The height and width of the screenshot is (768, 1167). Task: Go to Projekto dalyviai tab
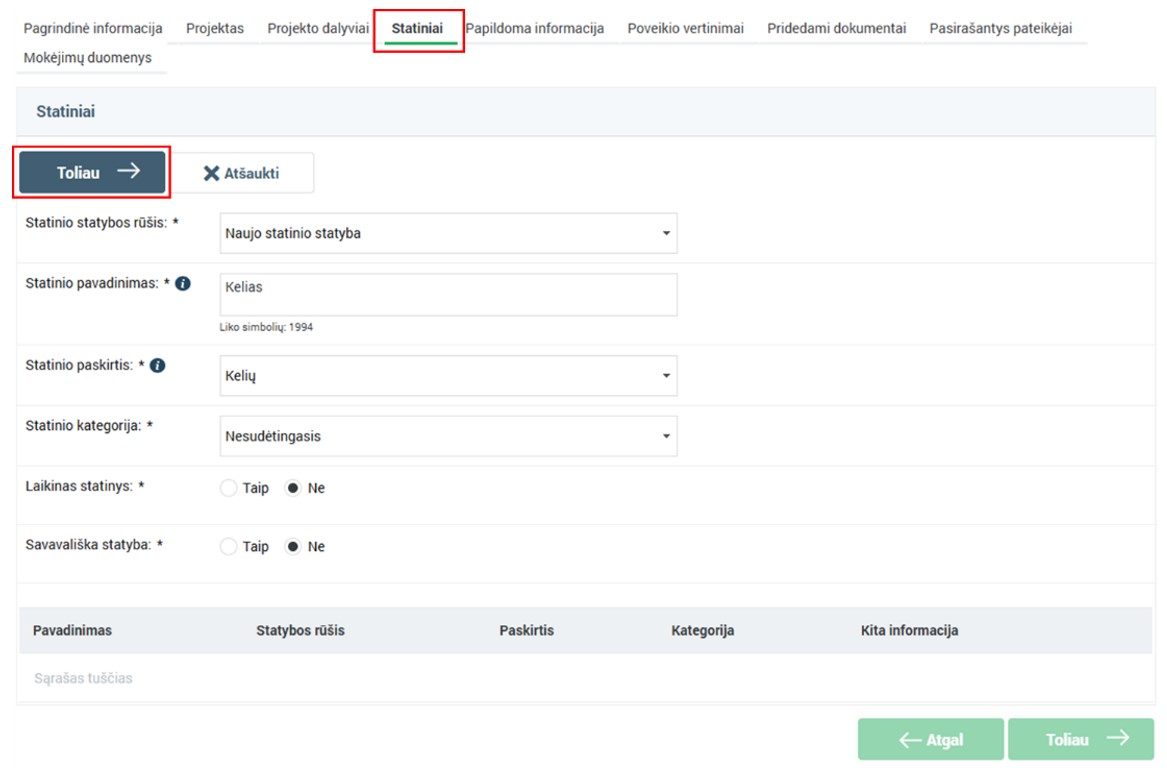point(318,28)
